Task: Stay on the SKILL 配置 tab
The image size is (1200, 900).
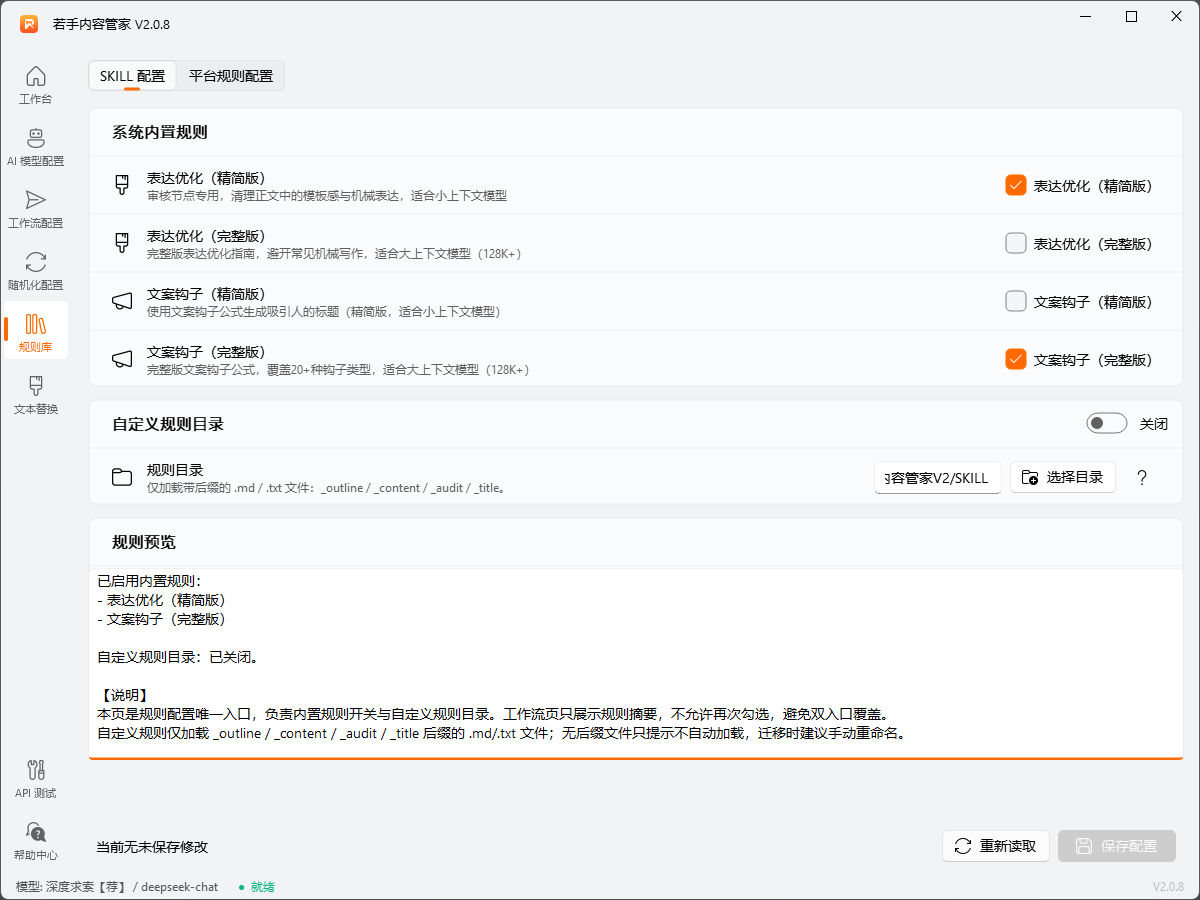Action: [x=132, y=75]
